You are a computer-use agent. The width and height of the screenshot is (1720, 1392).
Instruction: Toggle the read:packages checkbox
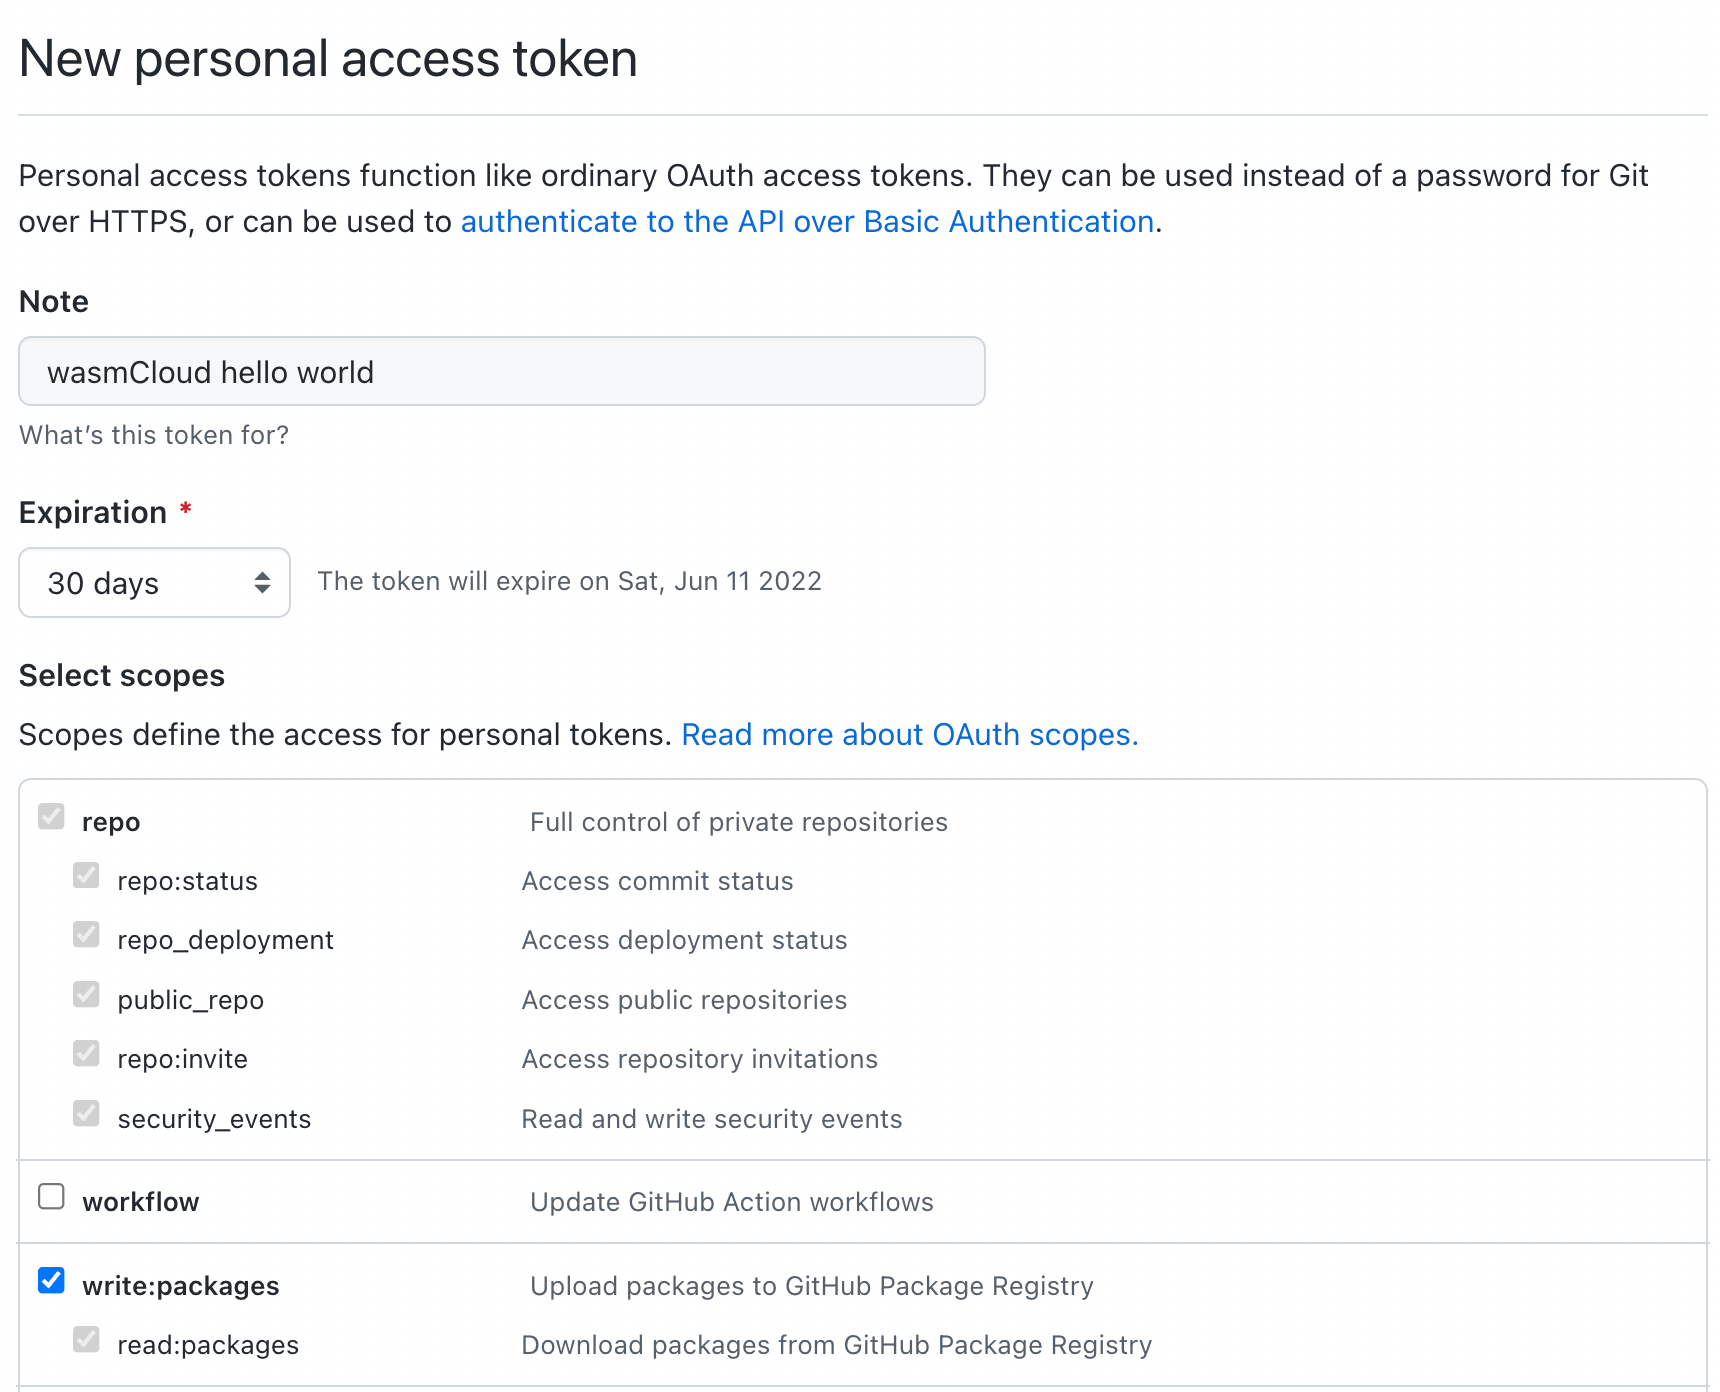pyautogui.click(x=87, y=1340)
